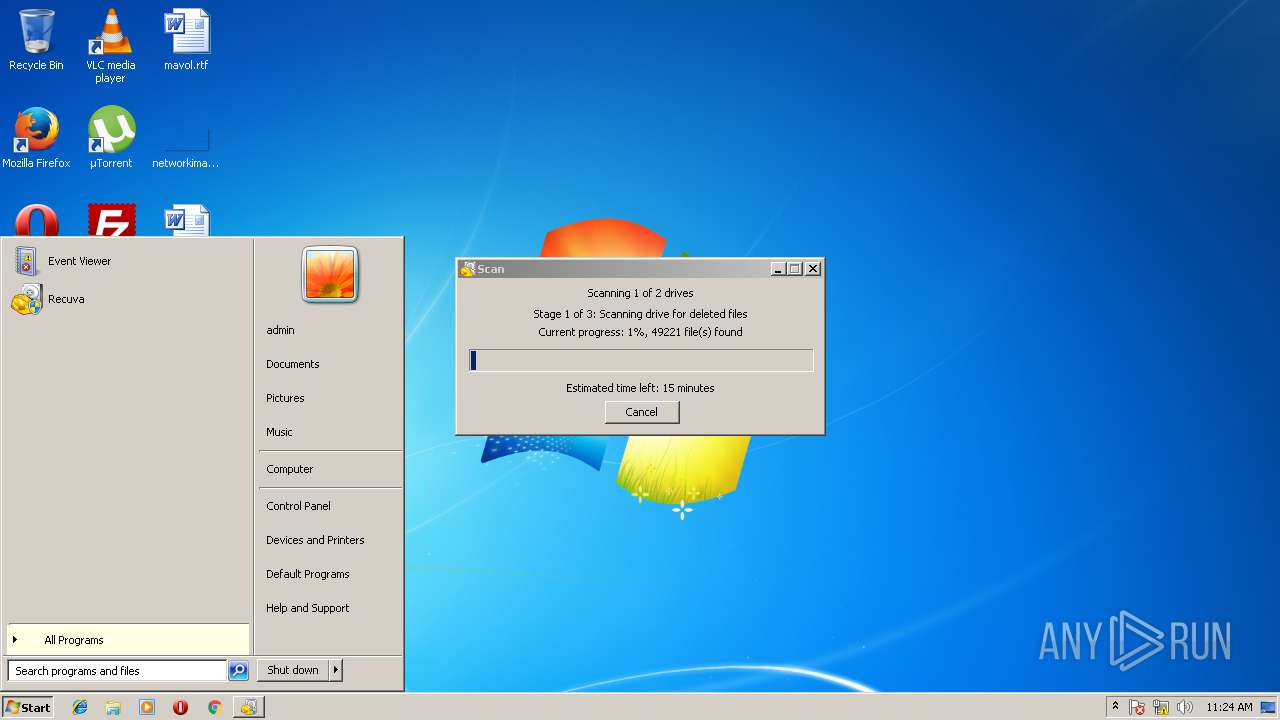This screenshot has width=1280, height=720.
Task: Select the µTorrent desktop shortcut
Action: 110,138
